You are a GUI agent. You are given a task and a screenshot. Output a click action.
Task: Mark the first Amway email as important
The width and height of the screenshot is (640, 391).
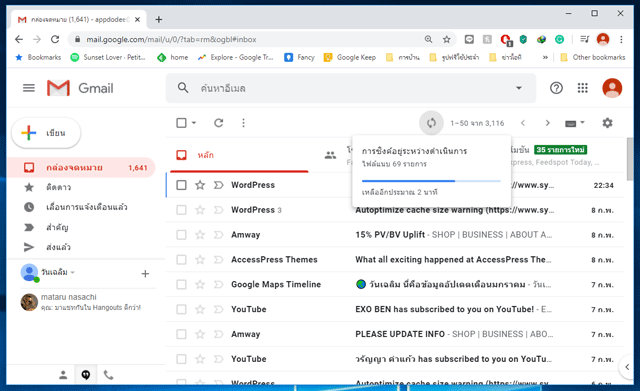tap(218, 235)
